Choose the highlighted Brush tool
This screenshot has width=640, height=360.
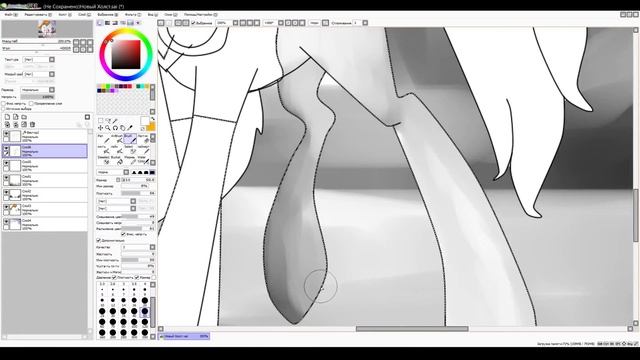click(x=130, y=139)
